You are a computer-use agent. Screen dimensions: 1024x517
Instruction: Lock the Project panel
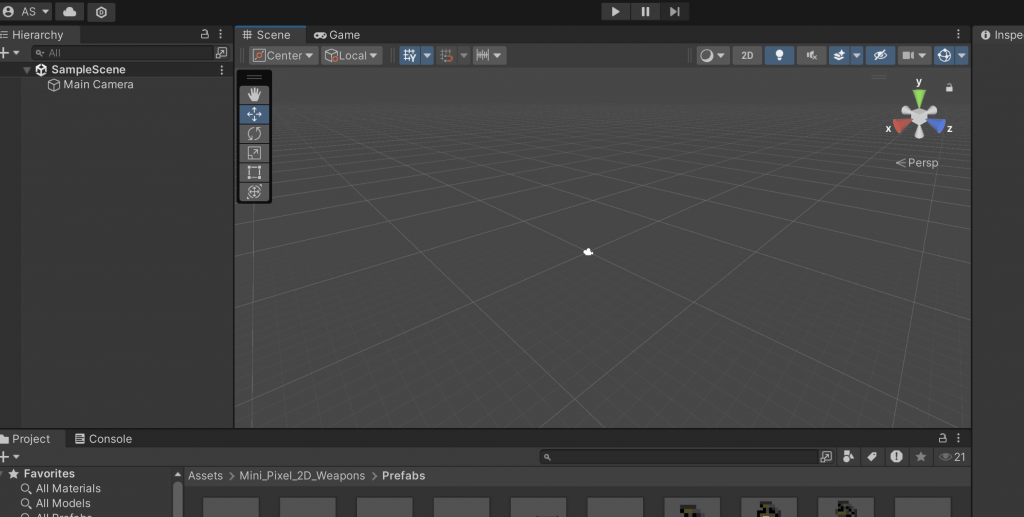[942, 438]
